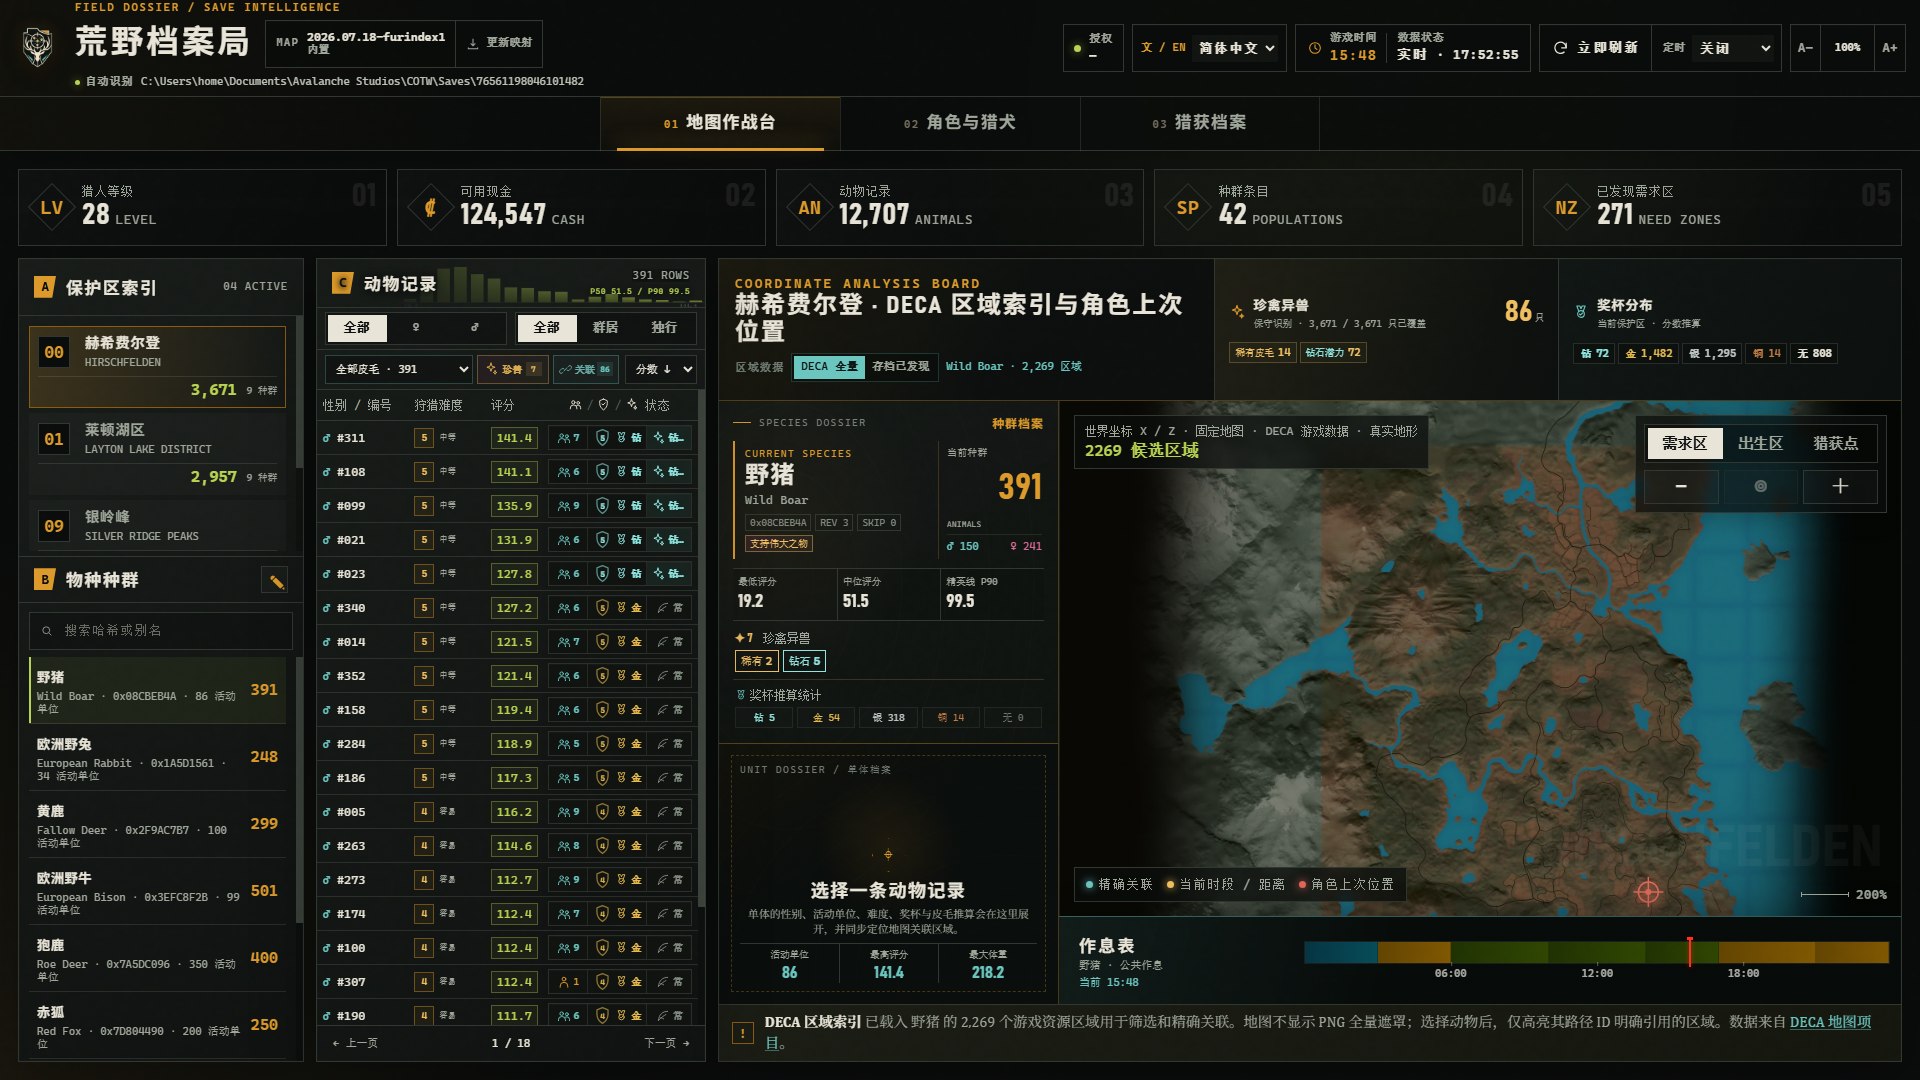Switch to the 出生区 map tab
Viewport: 1920px width, 1080px height.
coord(1760,443)
